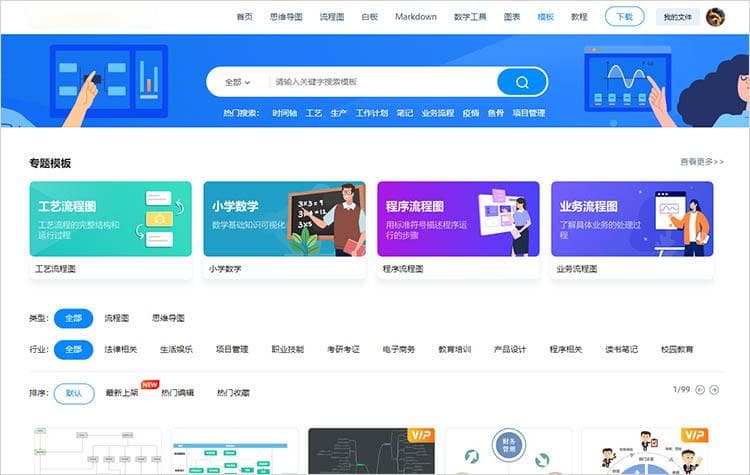Open 教程 navigation item
750x475 pixels.
[579, 17]
